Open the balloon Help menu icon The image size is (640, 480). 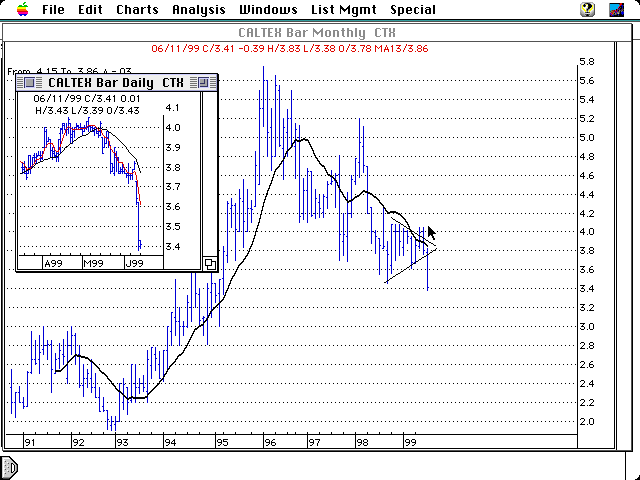[587, 9]
